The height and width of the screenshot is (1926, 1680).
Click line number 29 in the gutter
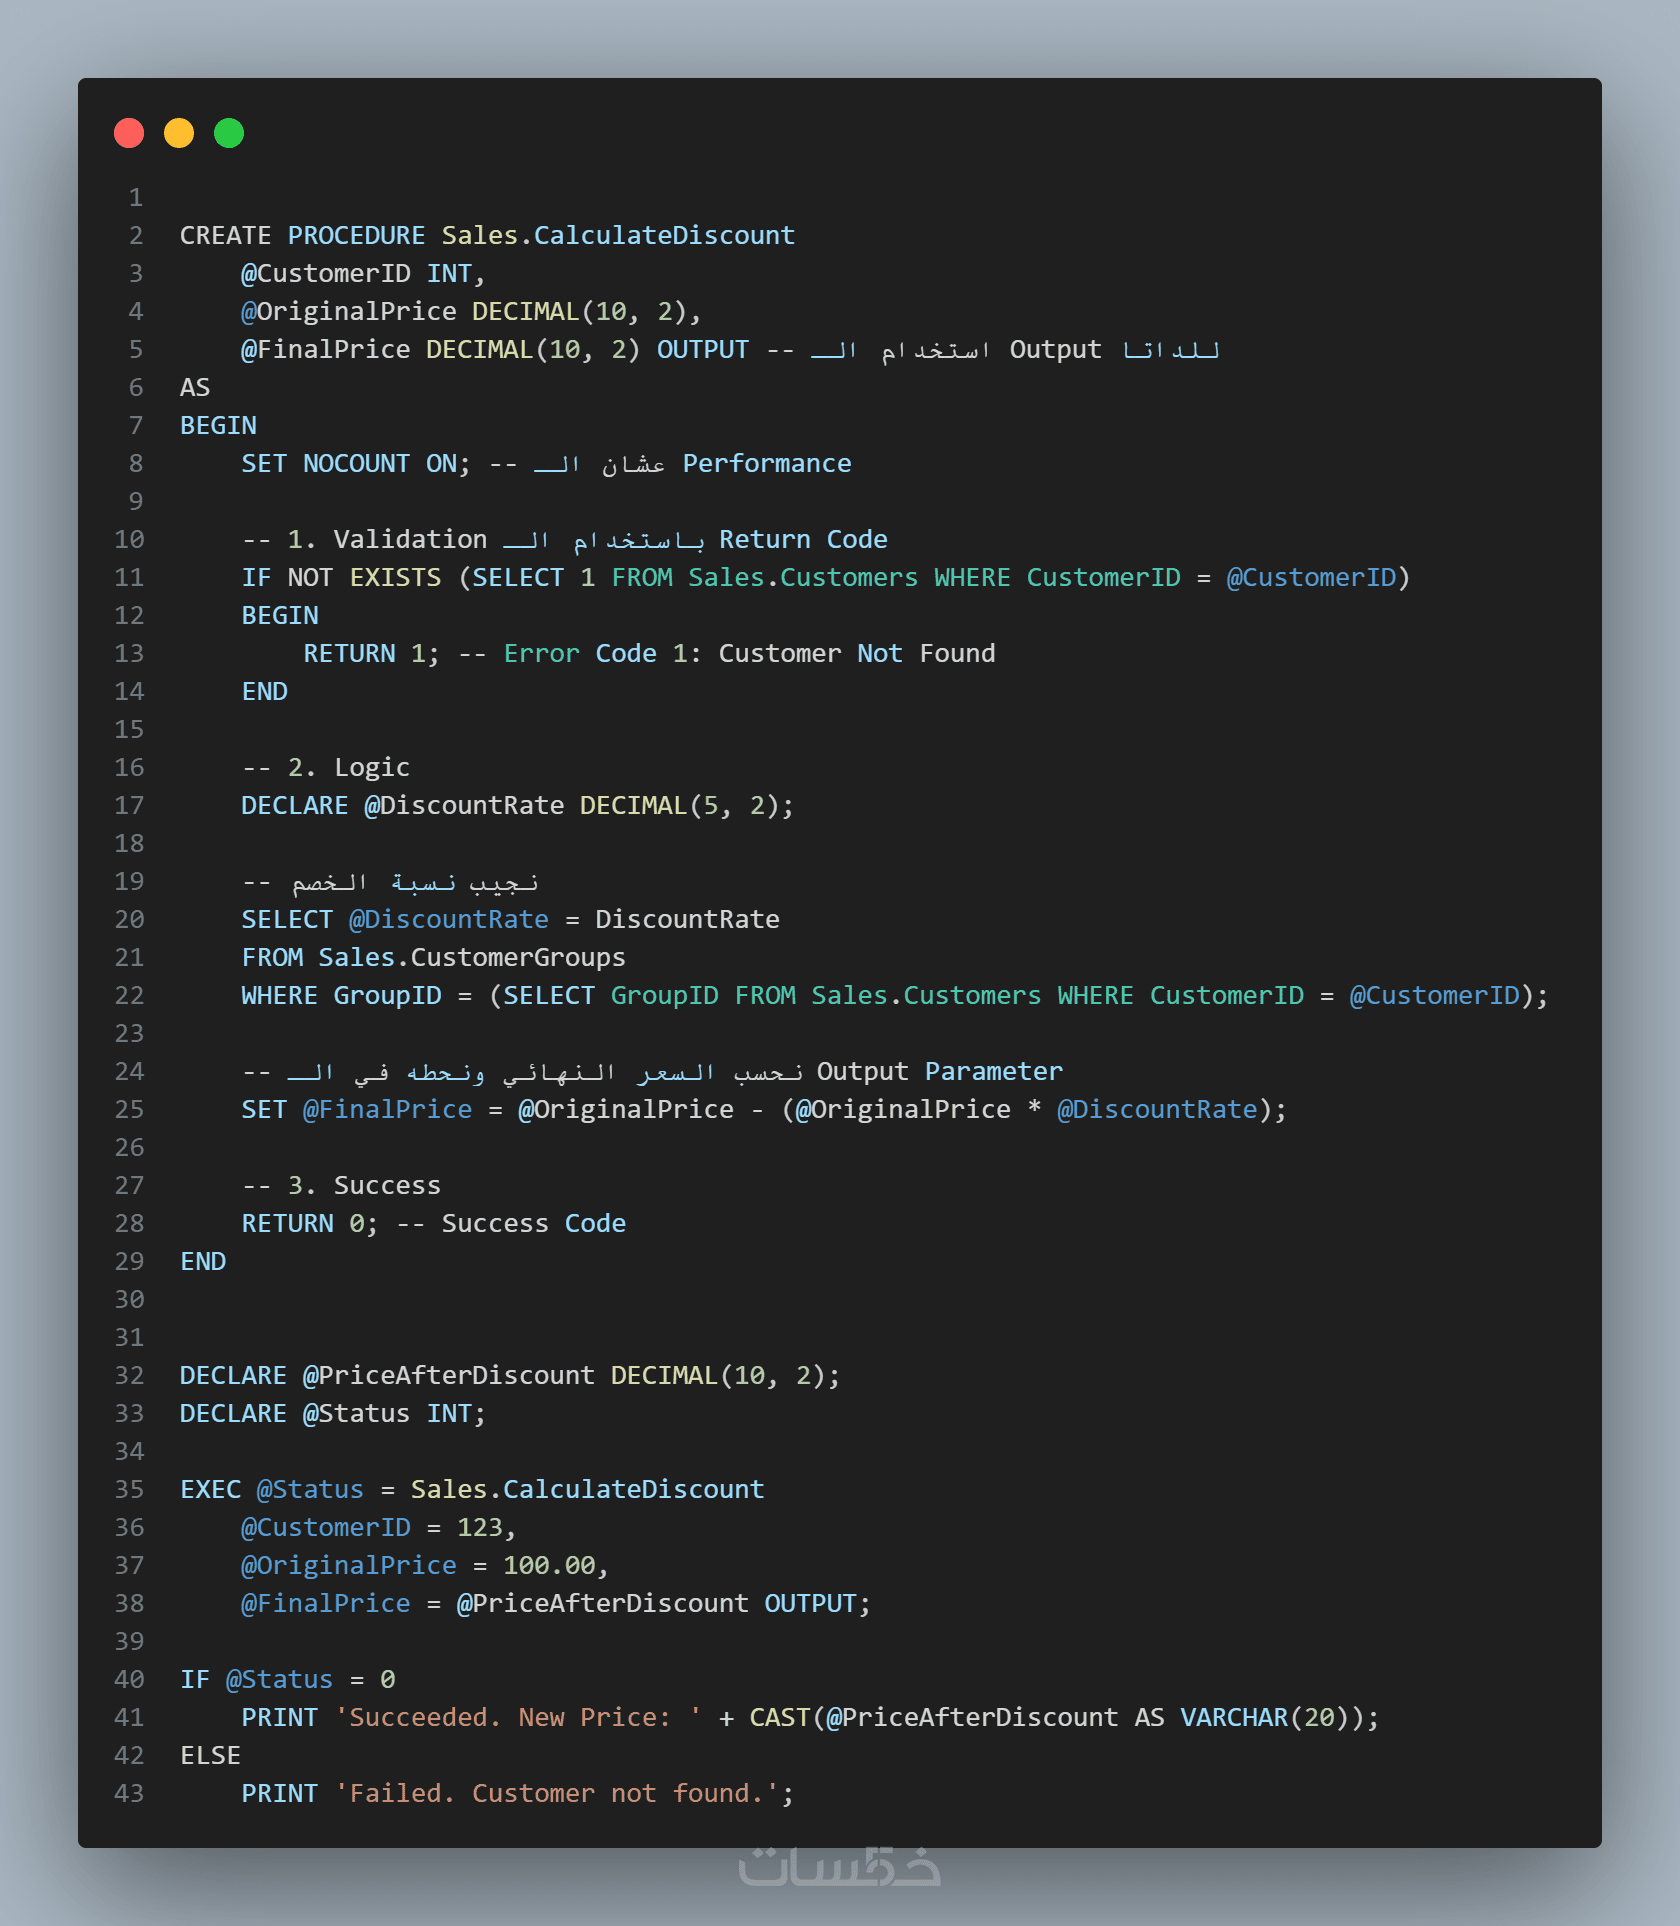point(130,1262)
